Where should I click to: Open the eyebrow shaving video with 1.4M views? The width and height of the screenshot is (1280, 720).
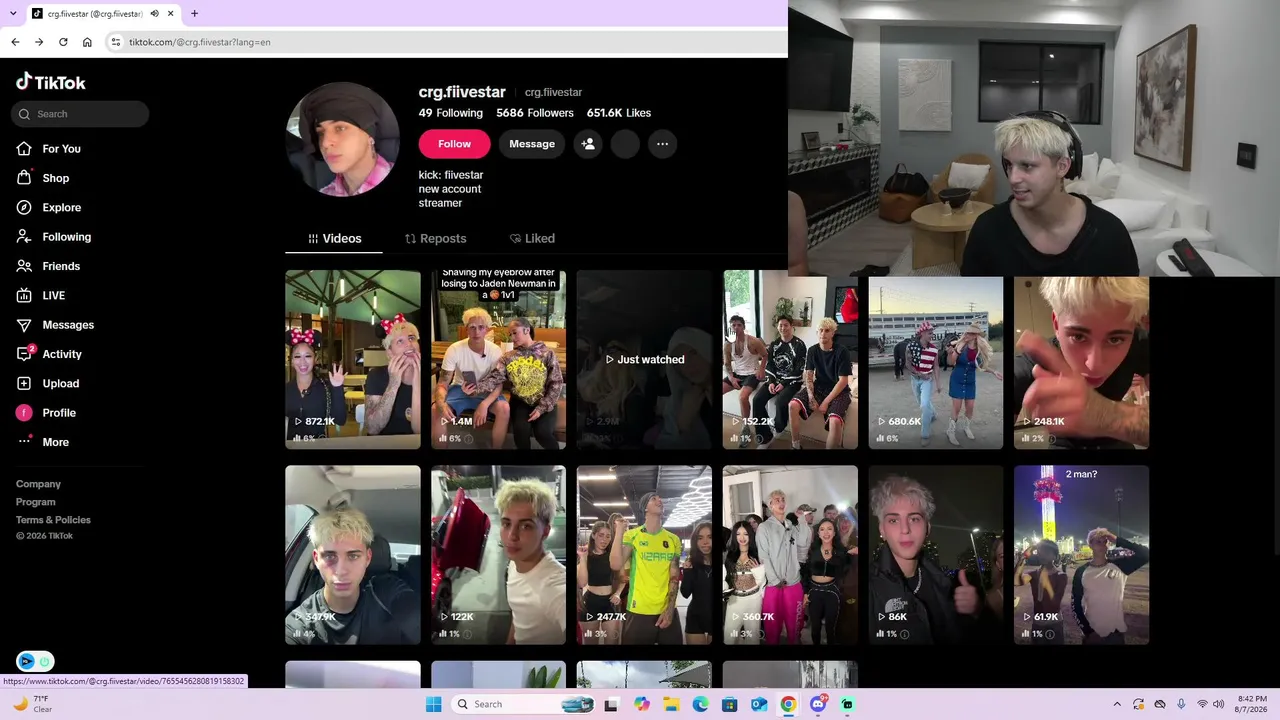[499, 359]
